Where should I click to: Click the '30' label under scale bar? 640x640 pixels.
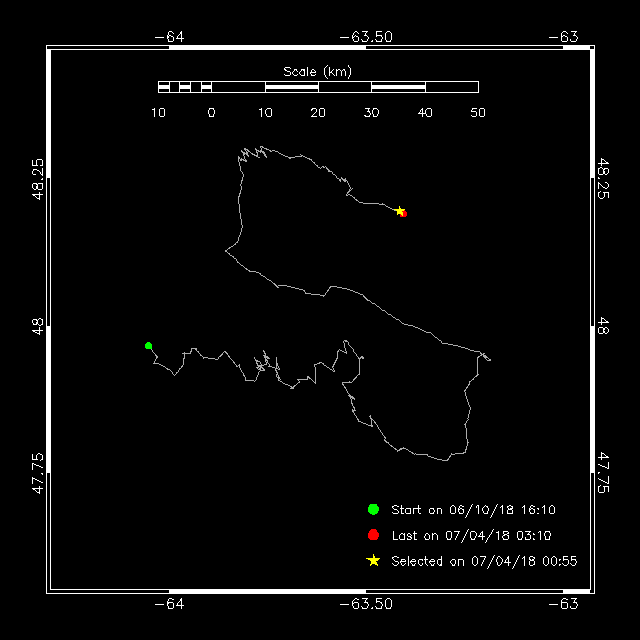(x=371, y=113)
